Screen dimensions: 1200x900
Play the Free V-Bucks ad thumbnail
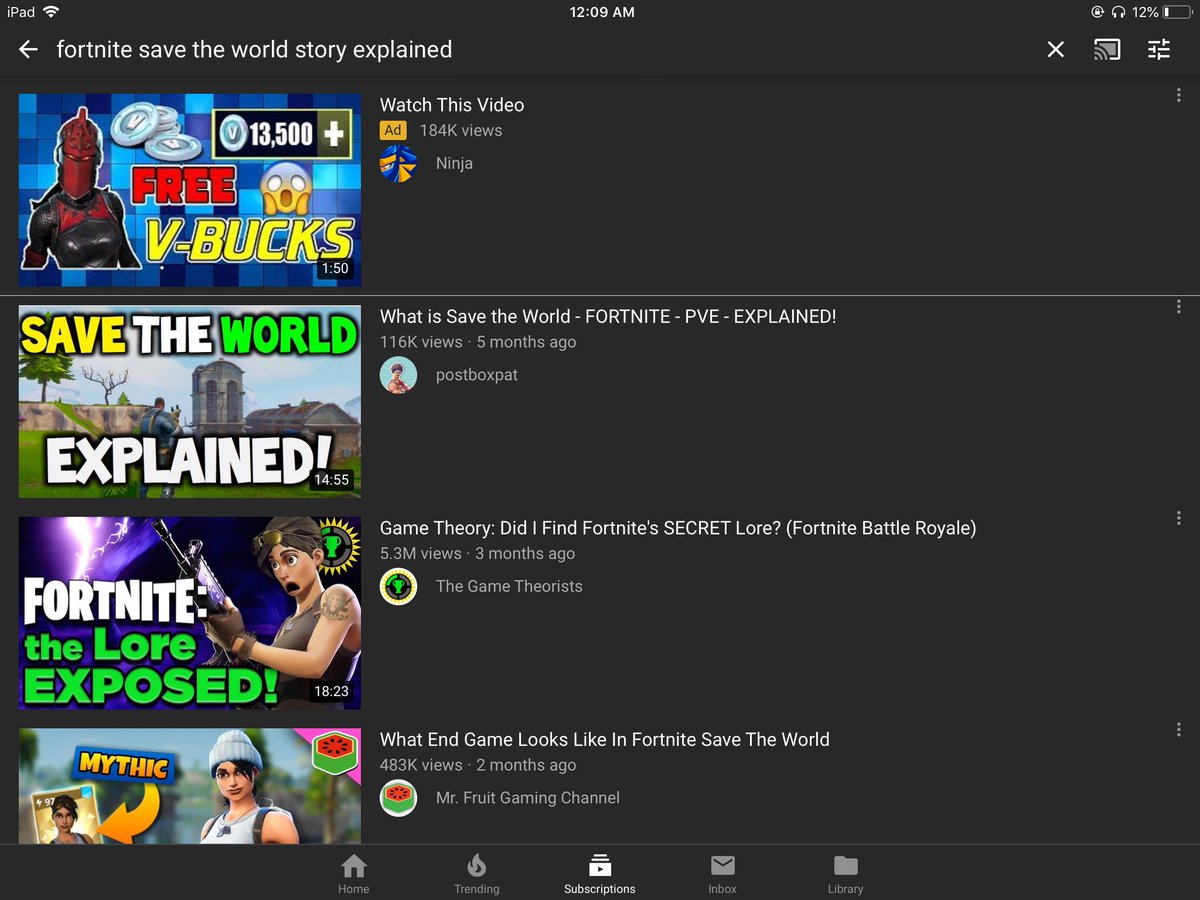(190, 190)
